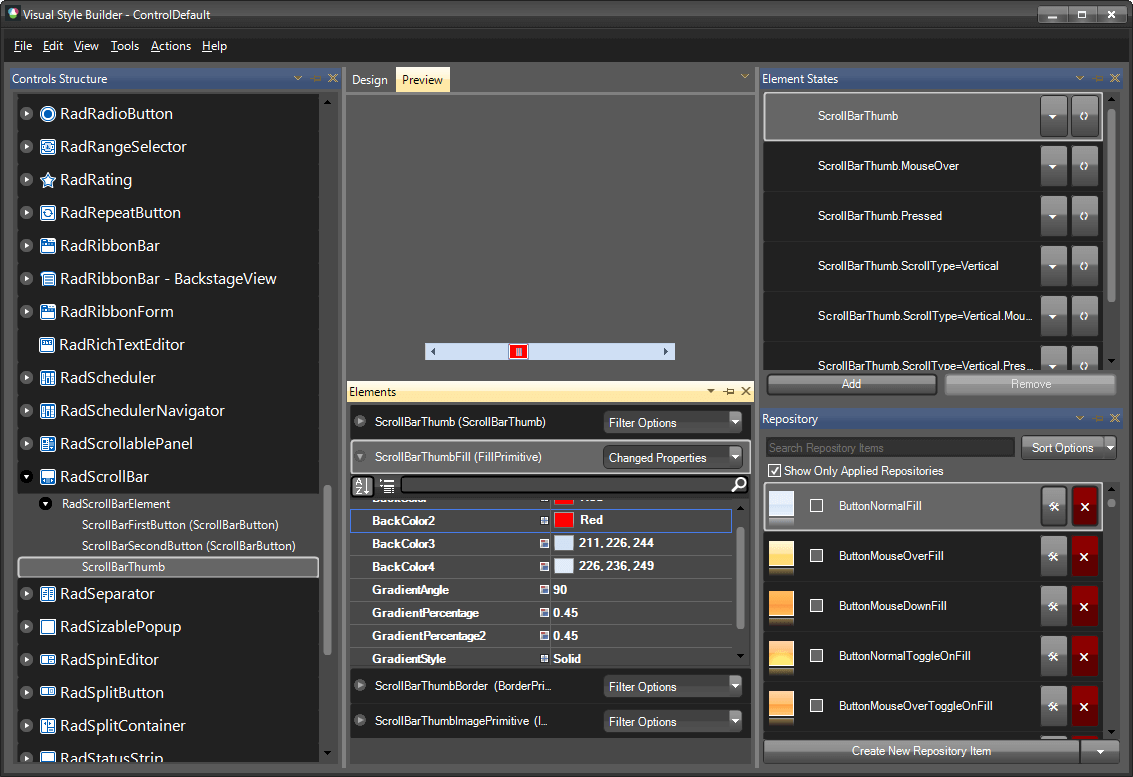Toggle Show Only Applied Repositories
Image resolution: width=1133 pixels, height=777 pixels.
(774, 470)
